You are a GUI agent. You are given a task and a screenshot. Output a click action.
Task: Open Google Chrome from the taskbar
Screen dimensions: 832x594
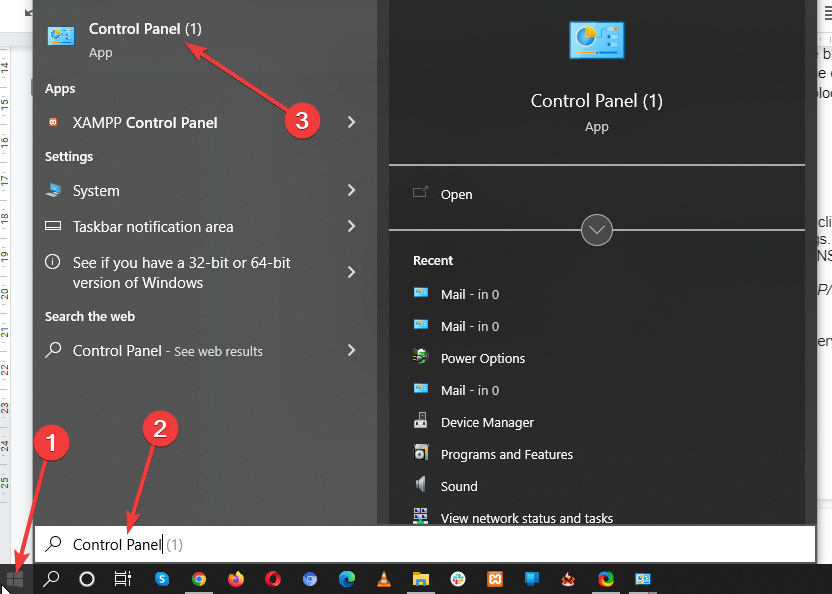tap(199, 579)
